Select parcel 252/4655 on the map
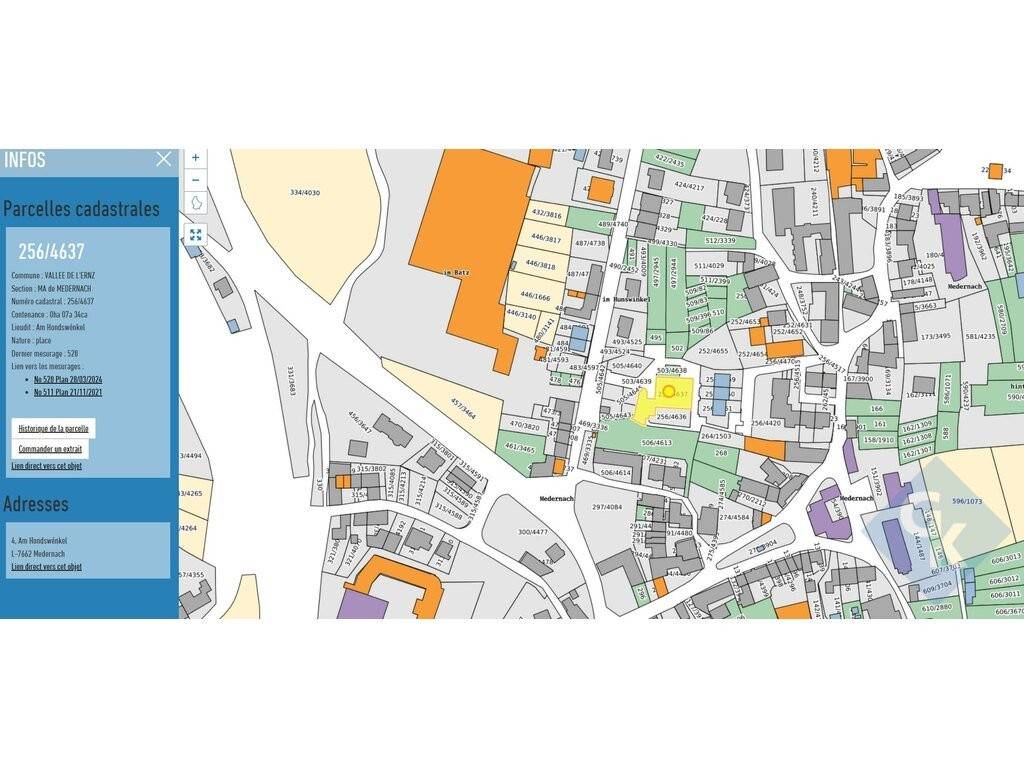 (x=713, y=352)
